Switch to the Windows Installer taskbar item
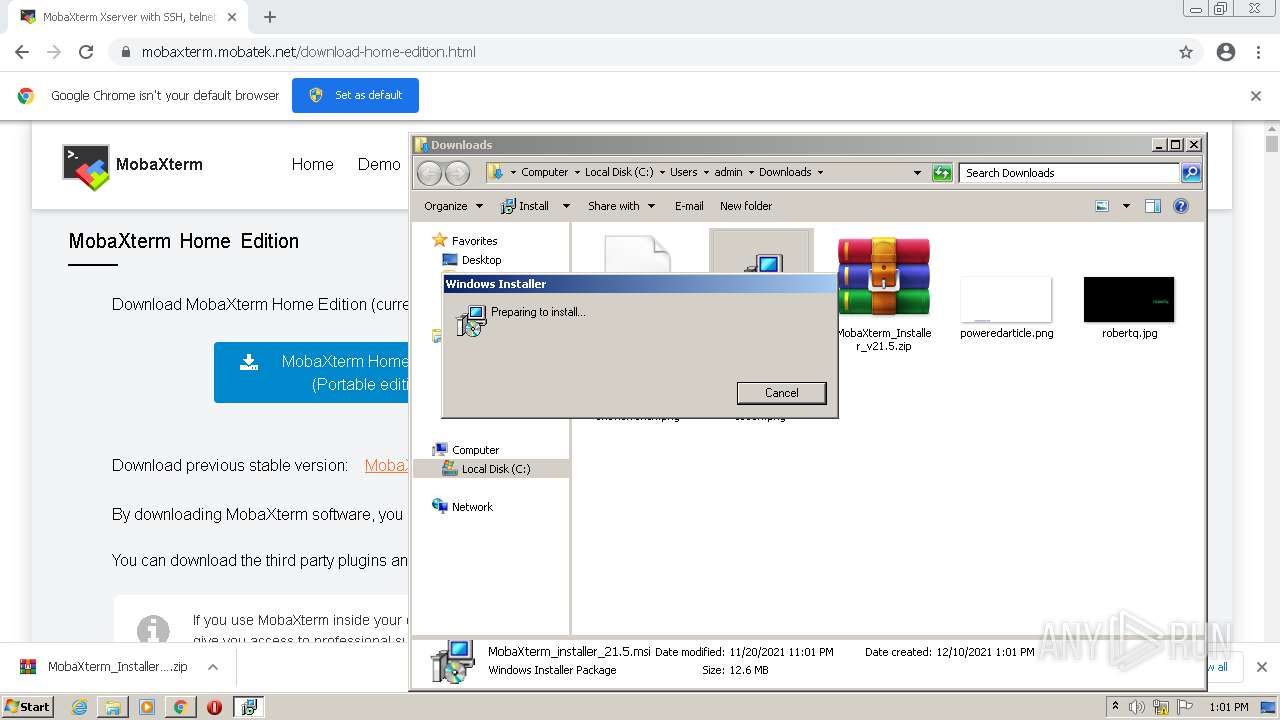The width and height of the screenshot is (1280, 720). (x=248, y=707)
